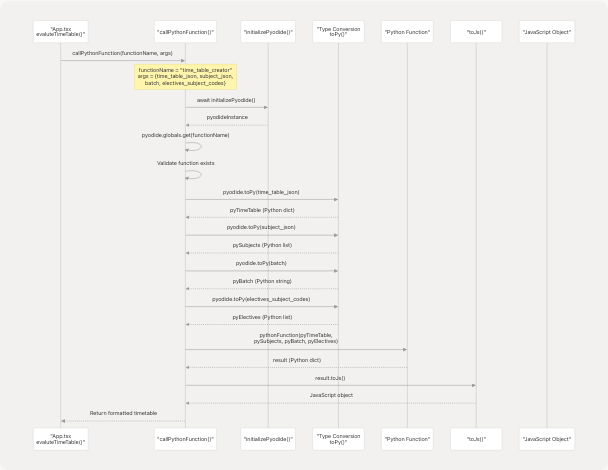Select the top toJs() participant box
The width and height of the screenshot is (608, 470).
(x=476, y=31)
